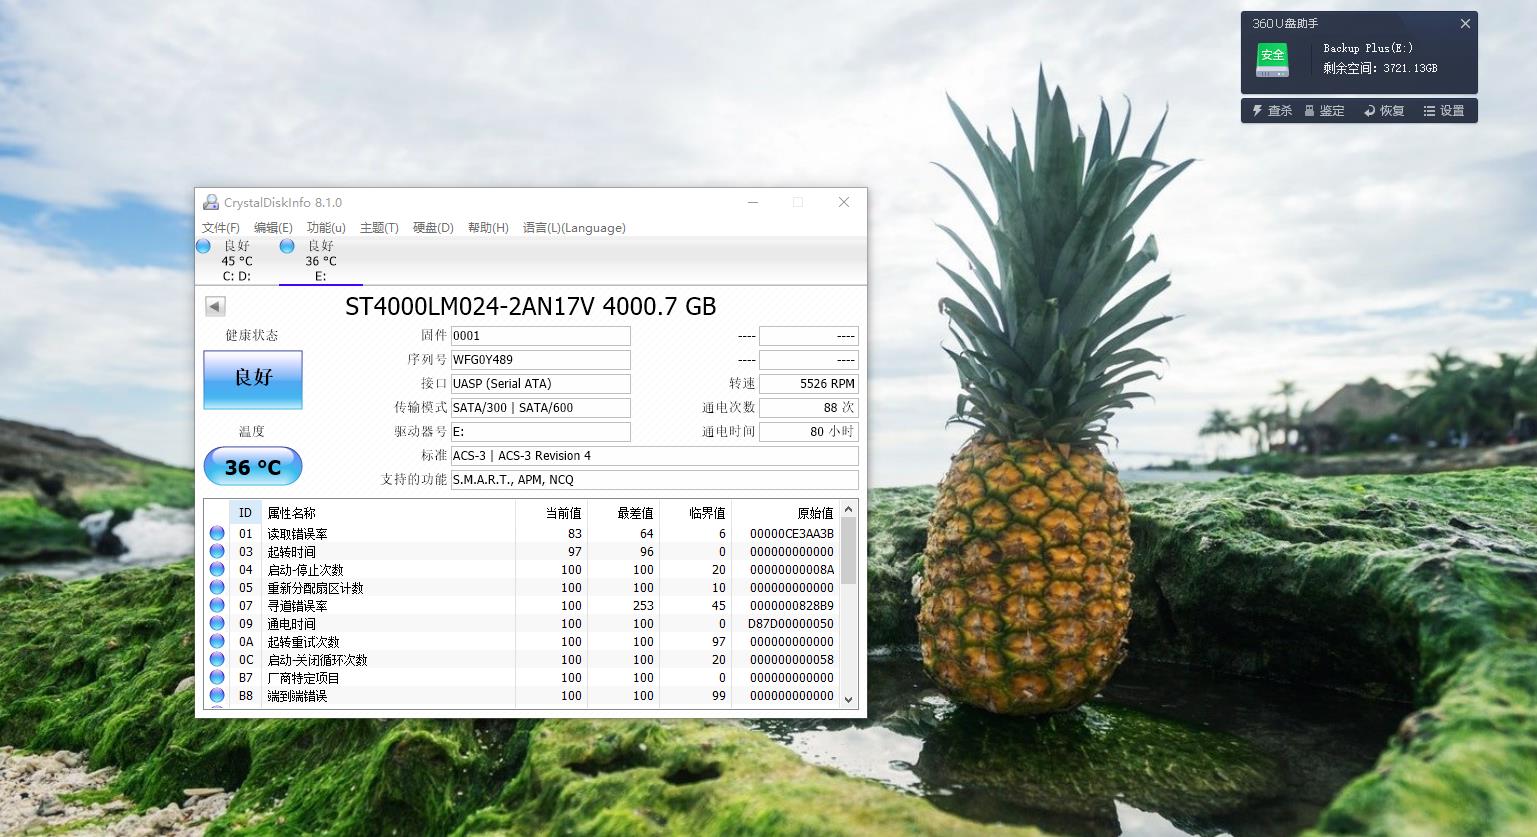This screenshot has width=1537, height=837.
Task: Open the 主题(T) dropdown
Action: pos(378,228)
